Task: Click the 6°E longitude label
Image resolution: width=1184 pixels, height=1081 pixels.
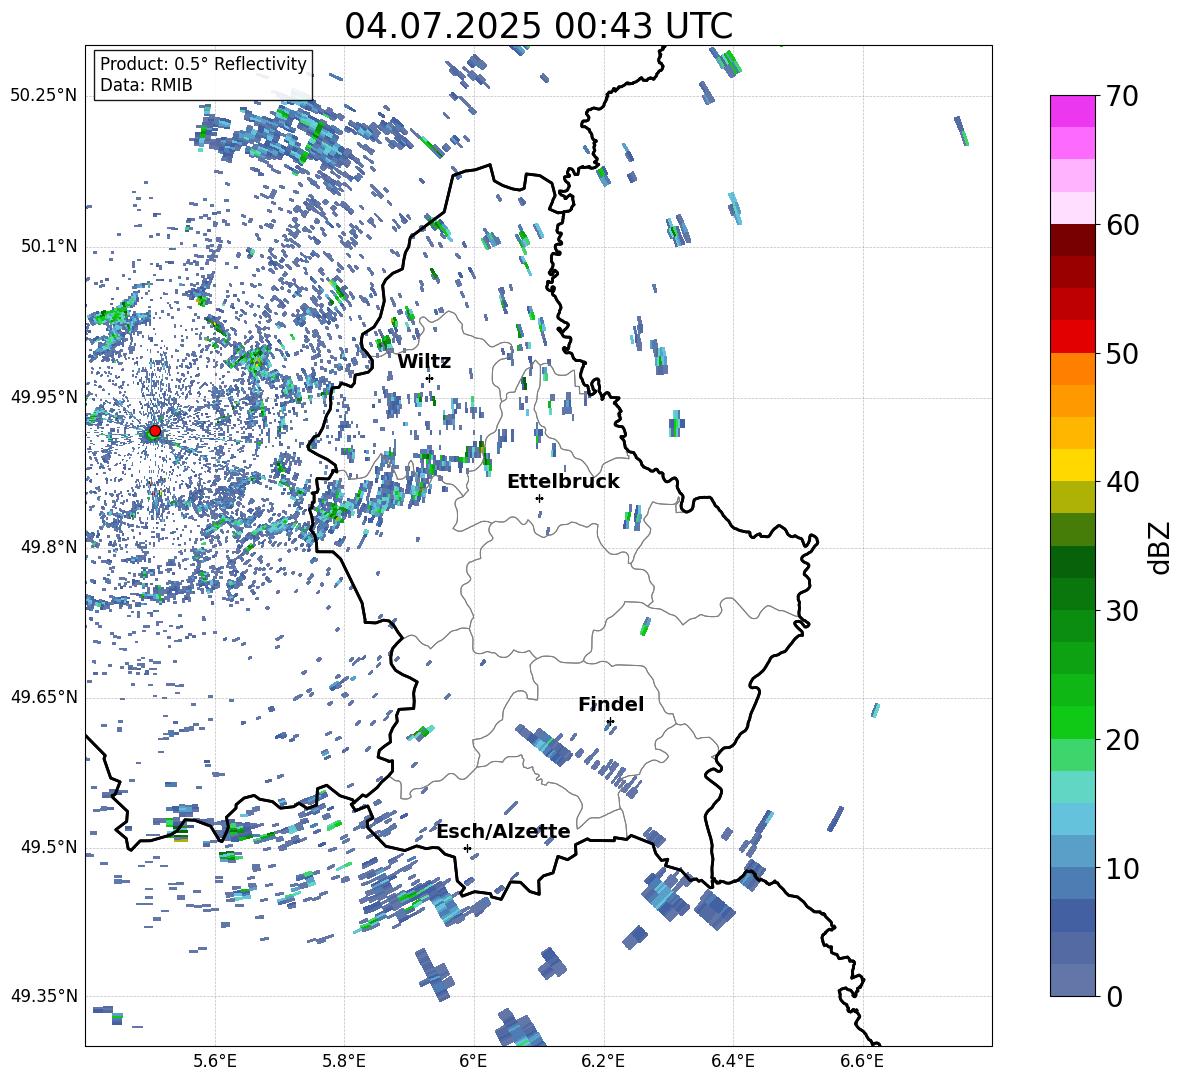Action: pyautogui.click(x=473, y=1061)
